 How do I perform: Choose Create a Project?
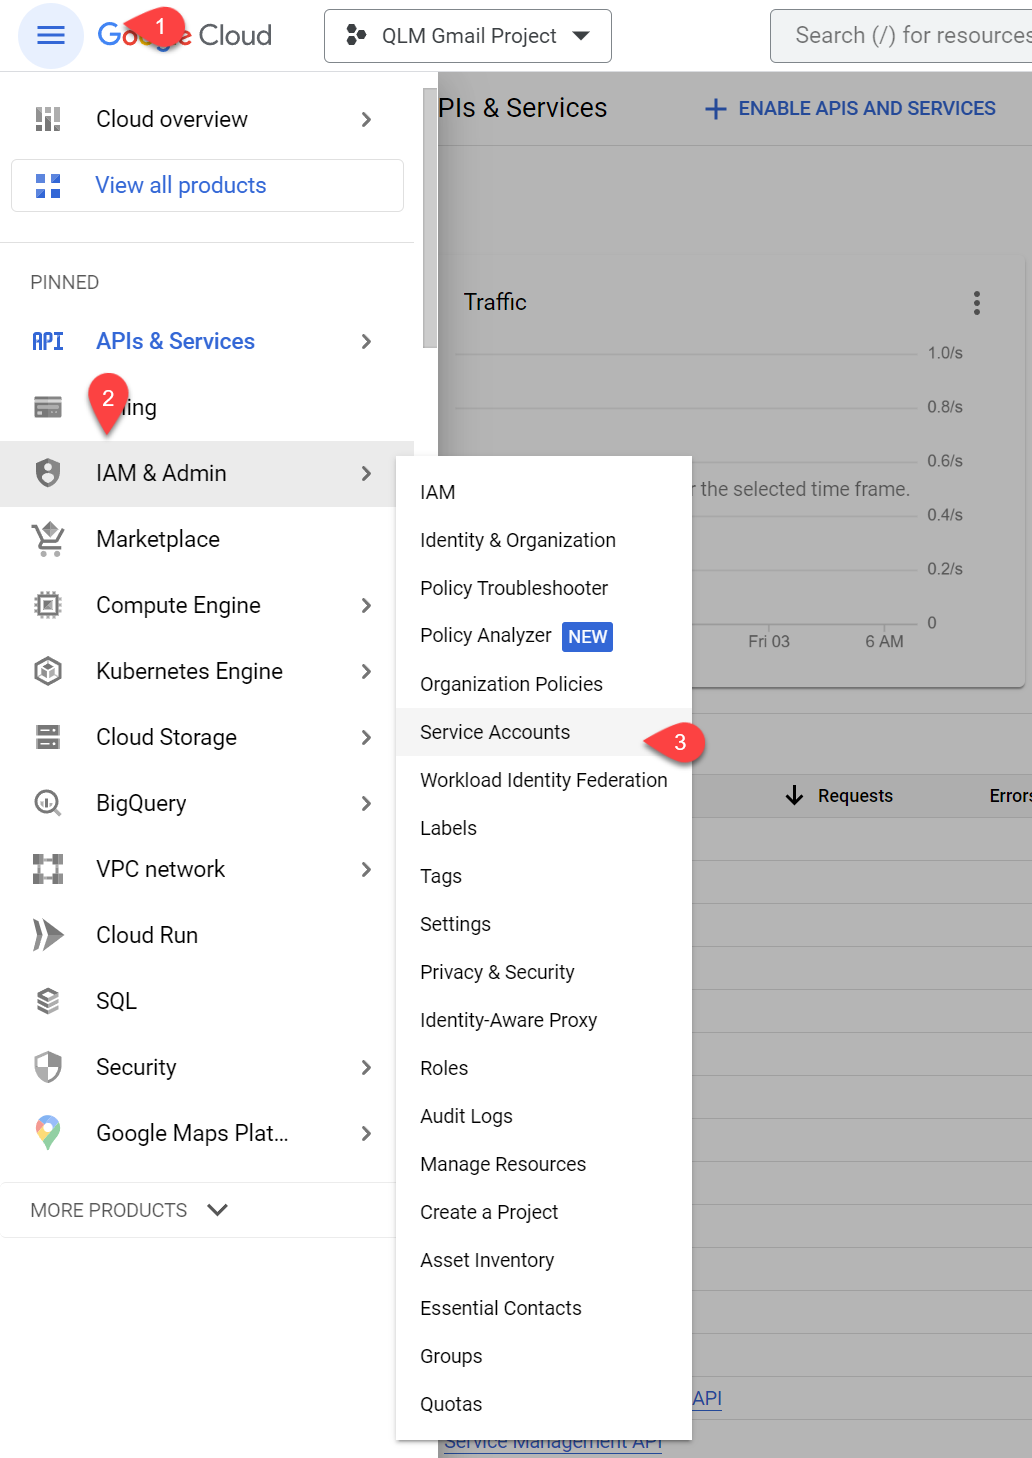pos(544,1212)
